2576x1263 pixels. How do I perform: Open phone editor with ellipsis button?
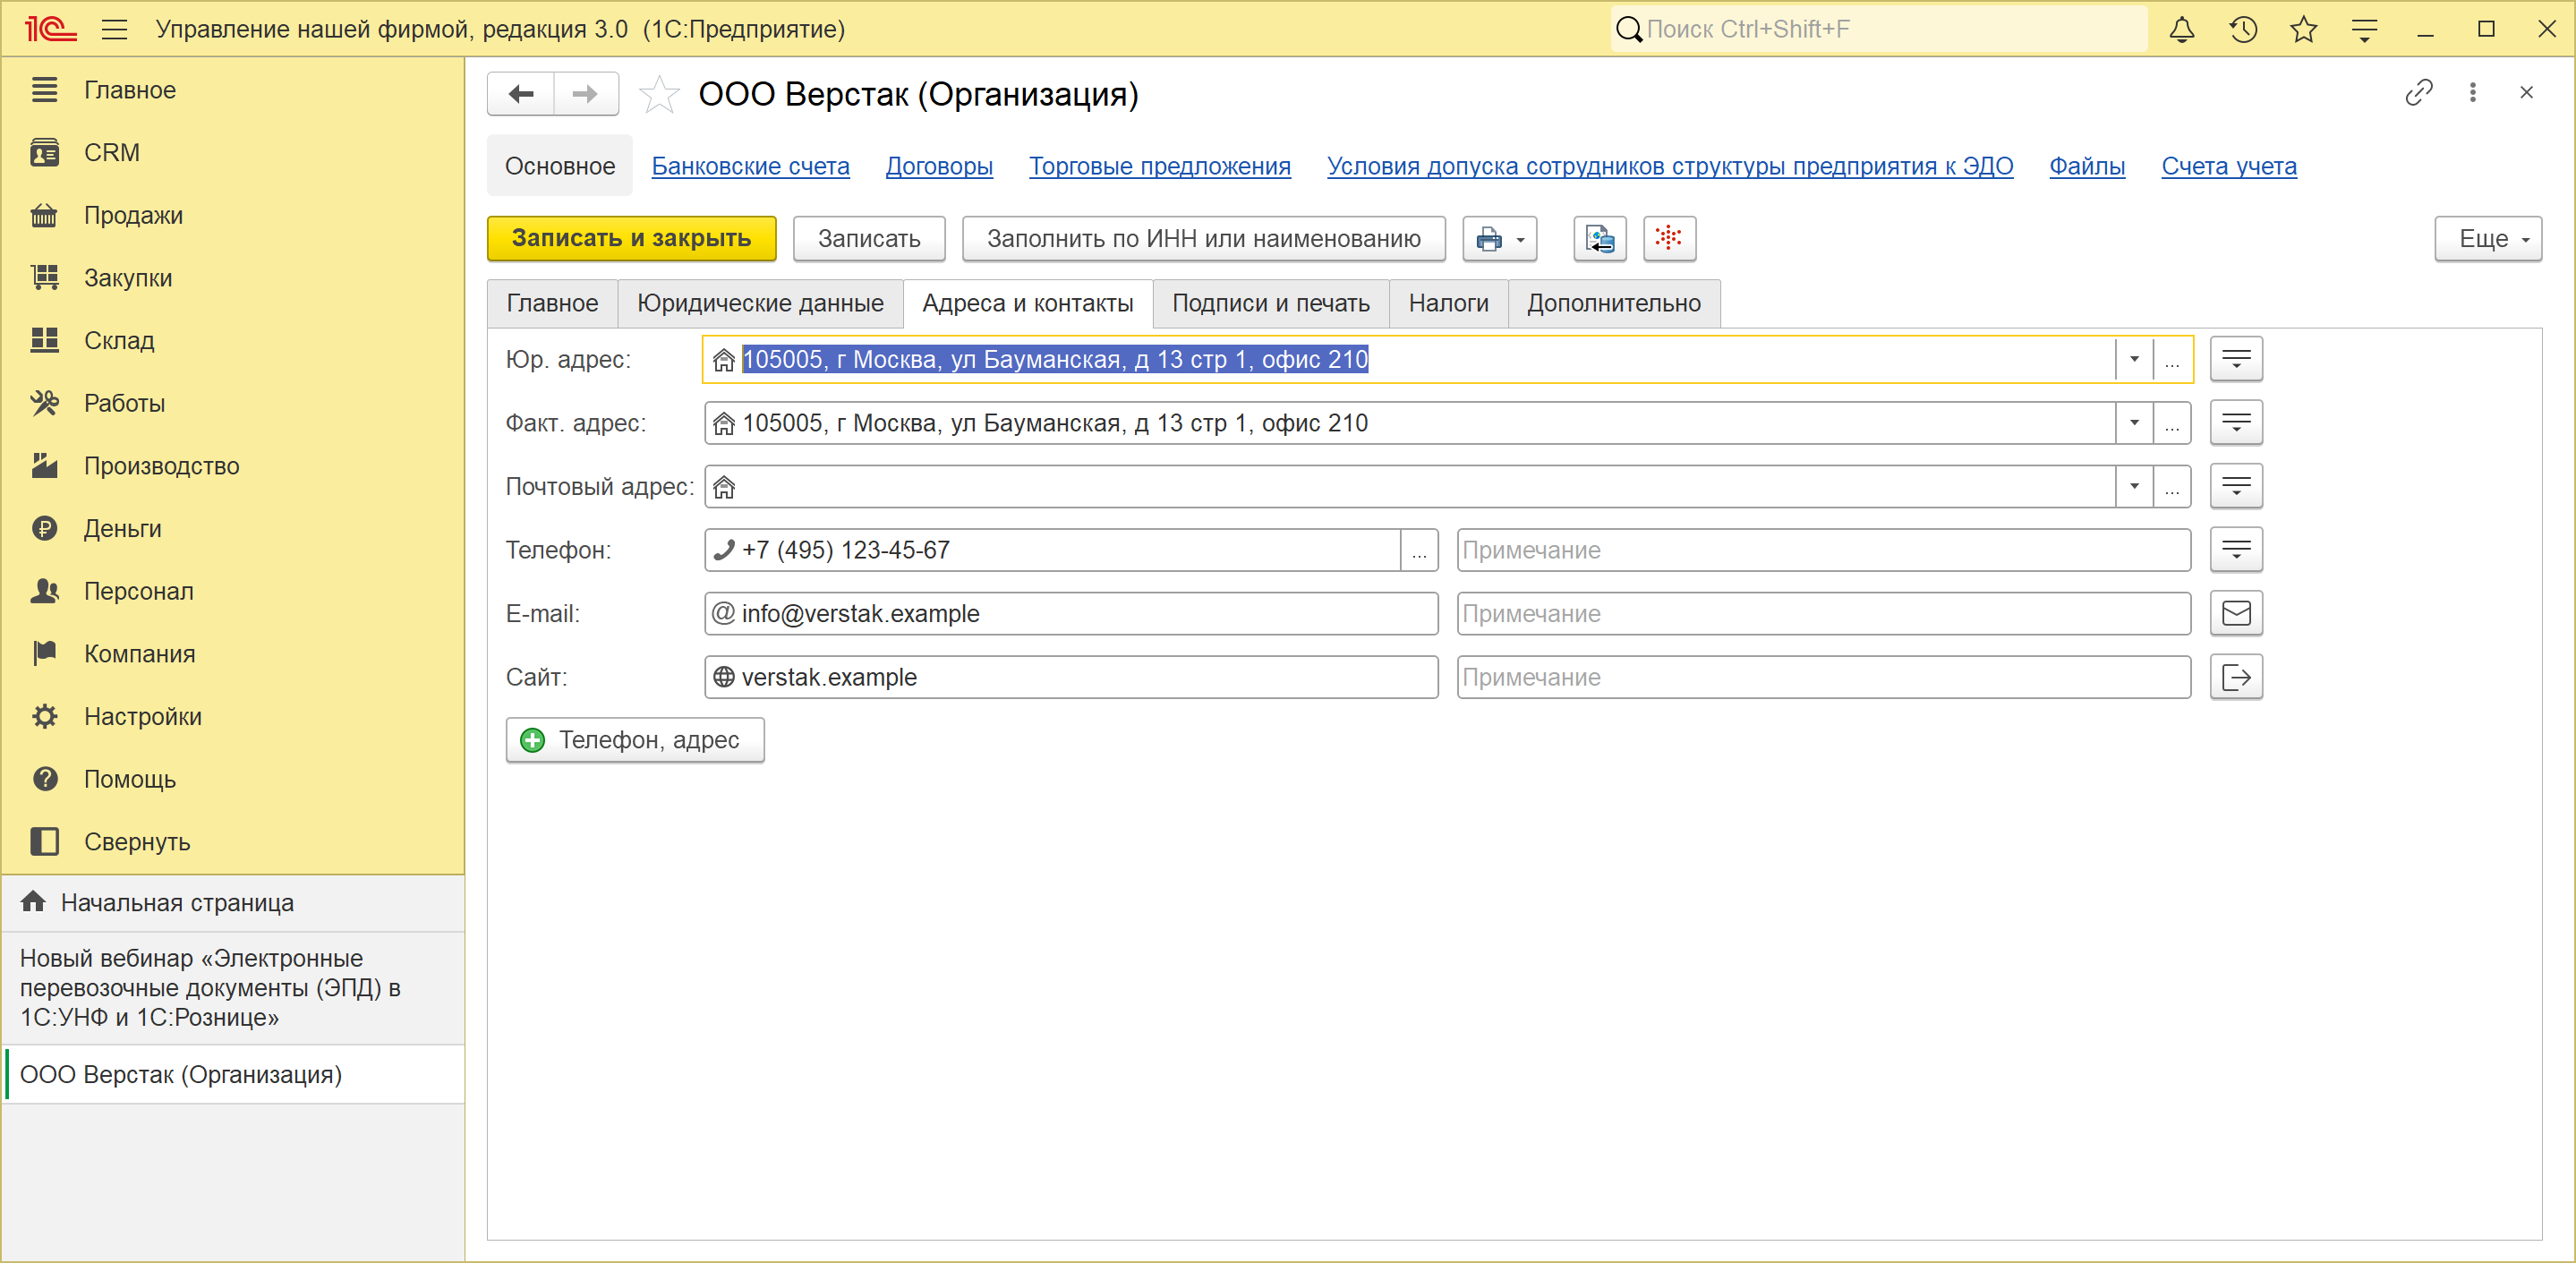click(x=1419, y=550)
